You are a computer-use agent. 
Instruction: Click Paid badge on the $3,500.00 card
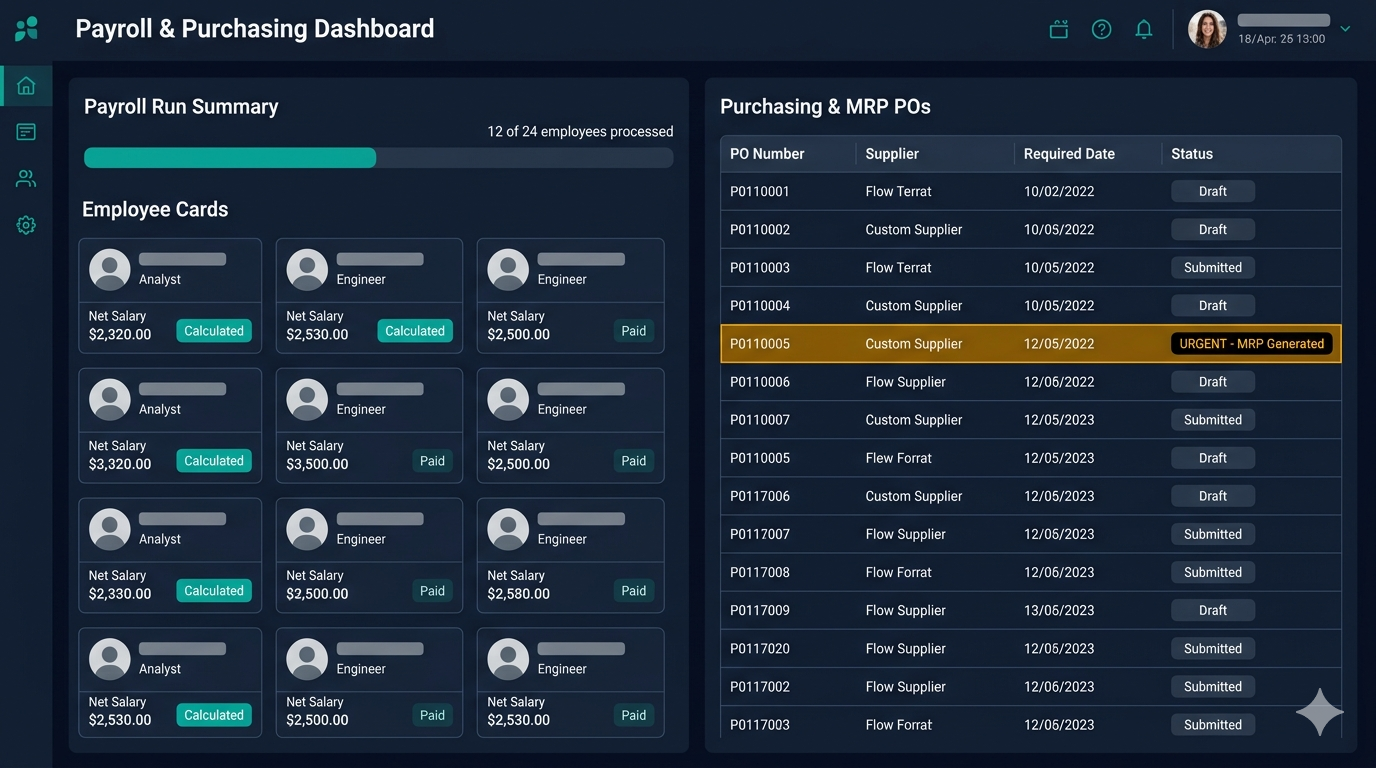pos(432,461)
